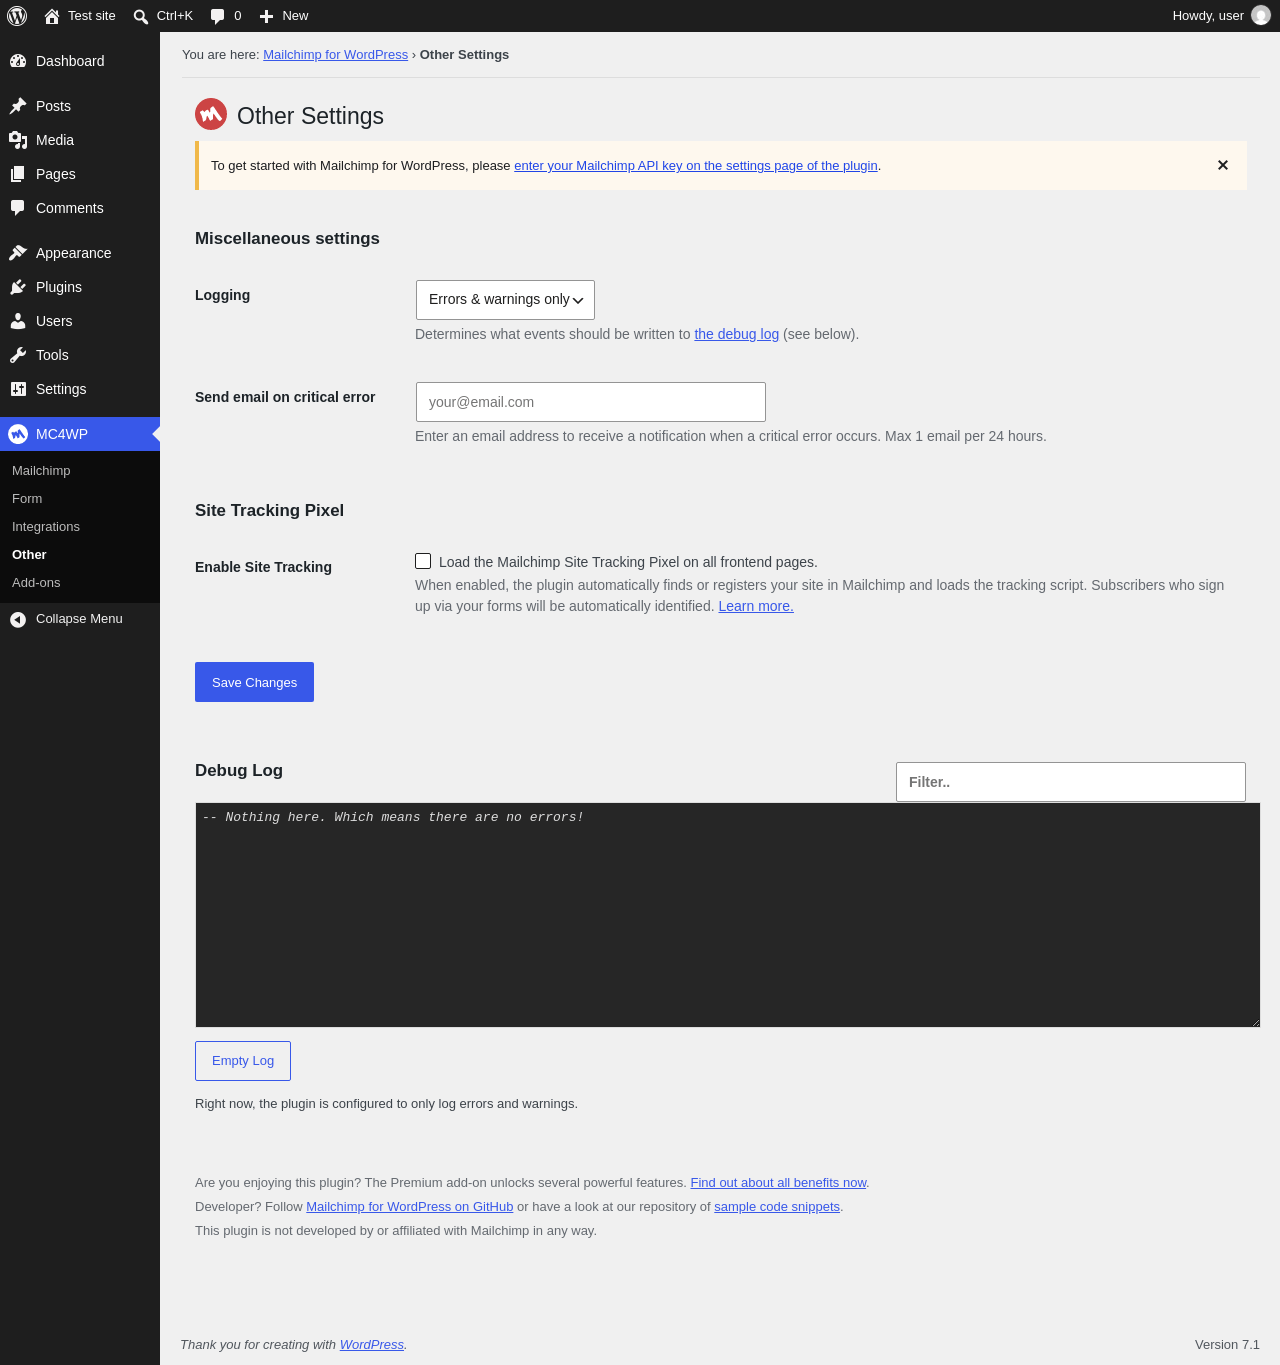1280x1365 pixels.
Task: Open the Pages menu item
Action: point(80,174)
